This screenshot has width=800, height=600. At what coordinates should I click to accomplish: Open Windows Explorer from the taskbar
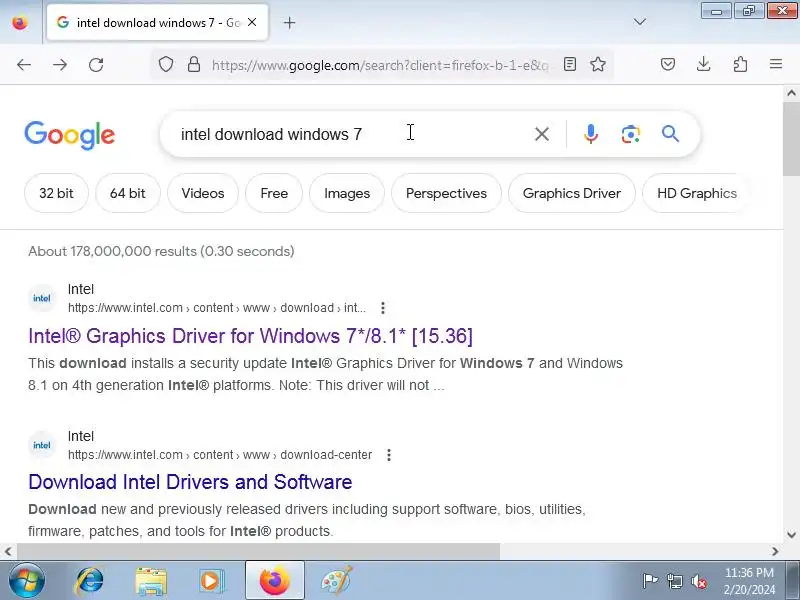pyautogui.click(x=151, y=581)
